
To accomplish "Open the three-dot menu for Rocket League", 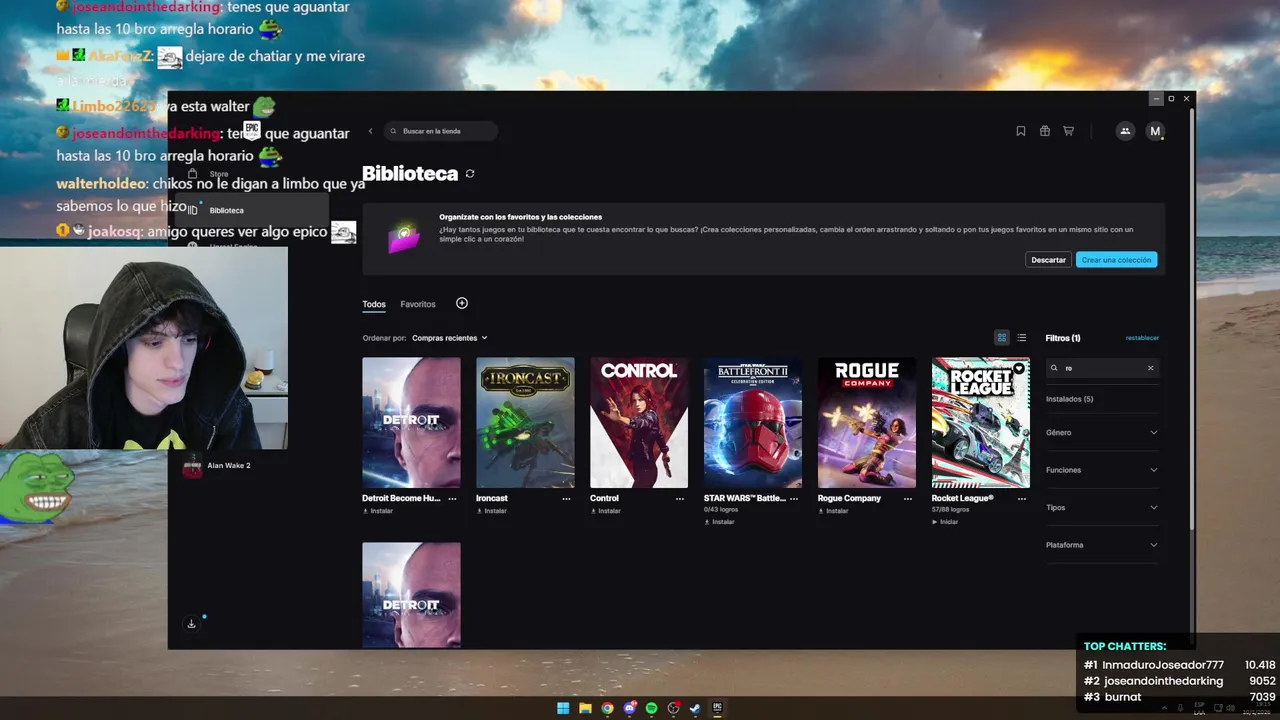I will (1022, 498).
